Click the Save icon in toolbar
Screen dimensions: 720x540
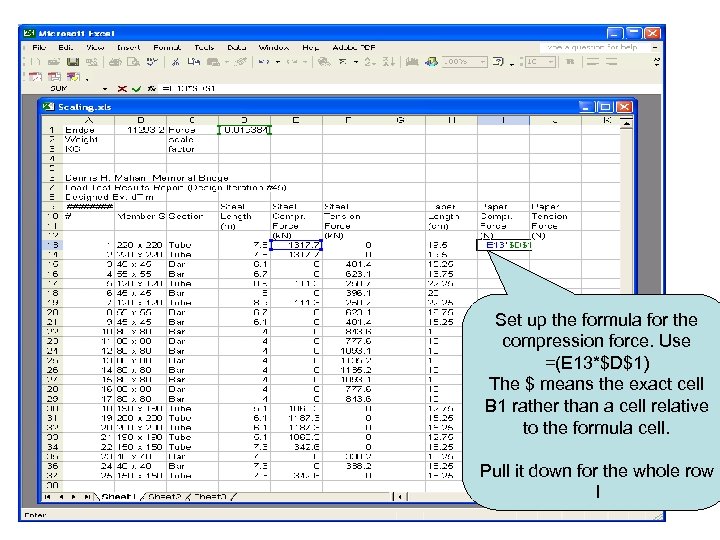[x=73, y=62]
